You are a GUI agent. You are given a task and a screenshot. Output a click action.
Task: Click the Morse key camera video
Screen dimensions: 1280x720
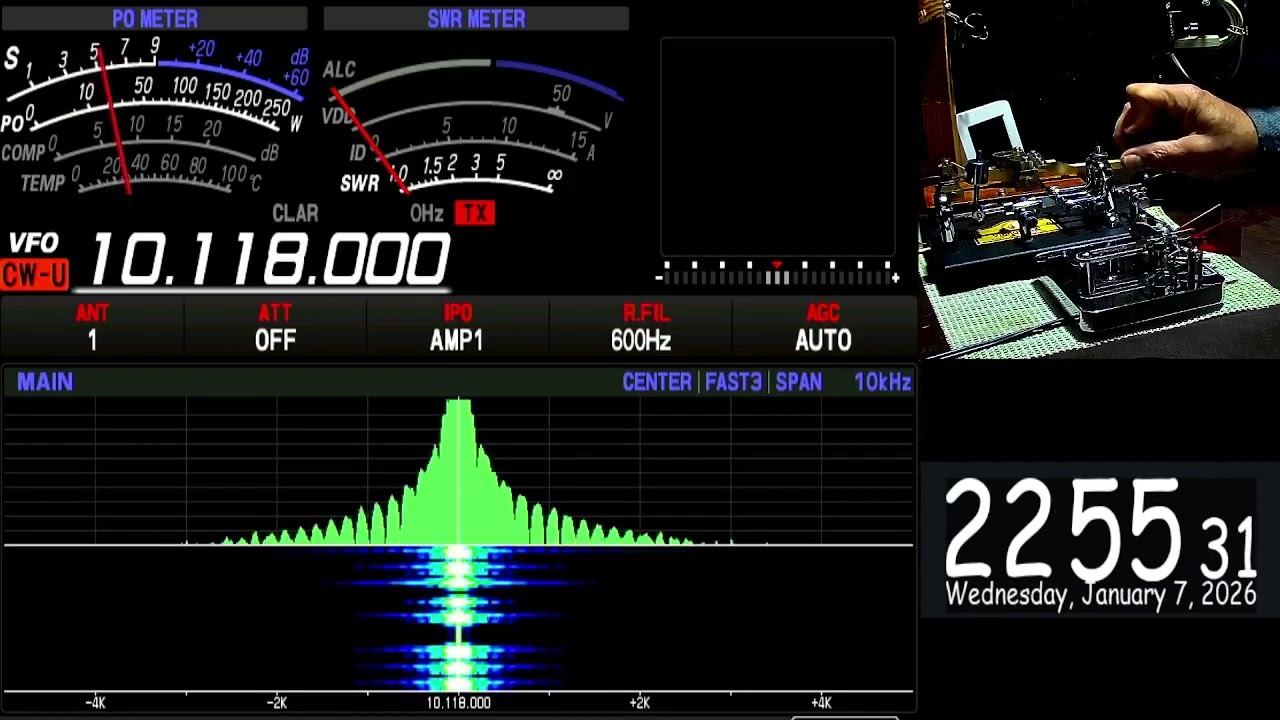pos(1099,179)
